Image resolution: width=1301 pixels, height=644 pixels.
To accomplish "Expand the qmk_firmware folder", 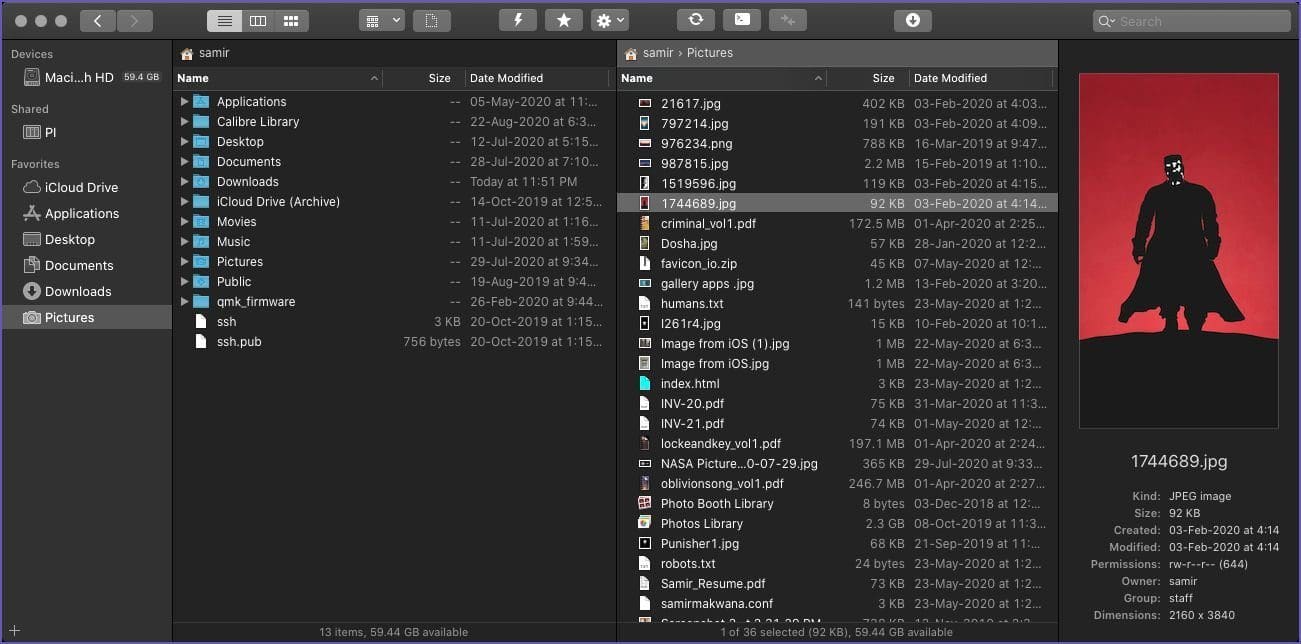I will pos(184,301).
